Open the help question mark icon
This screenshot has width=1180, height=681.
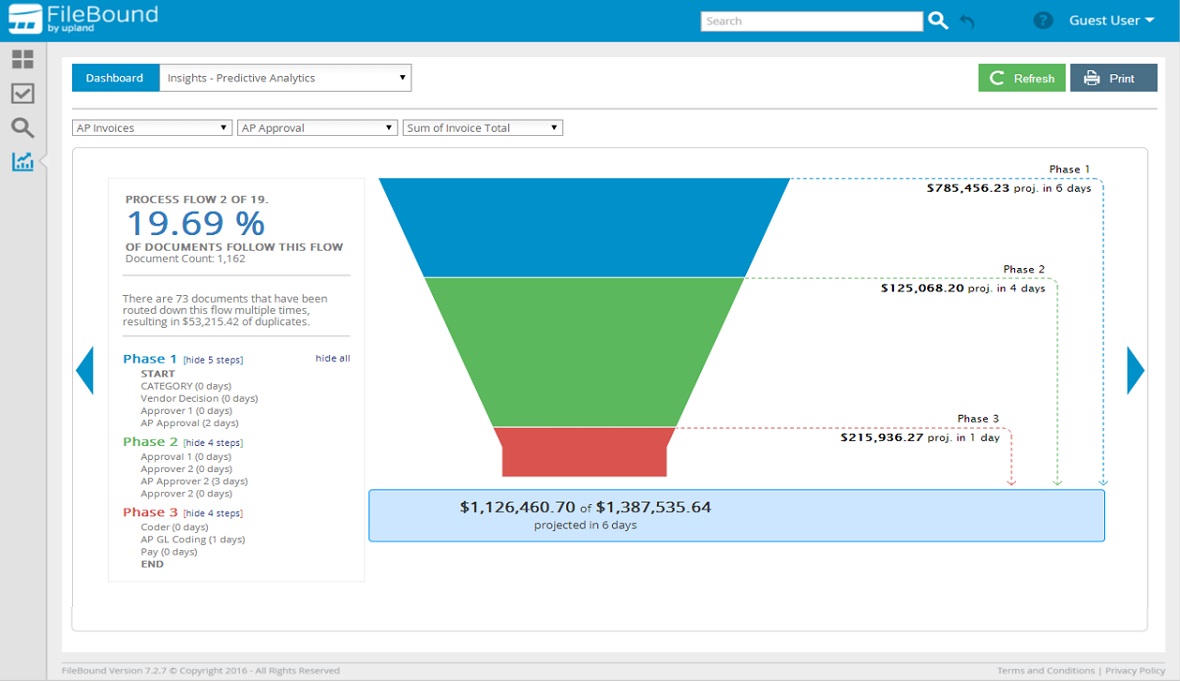click(x=1043, y=21)
